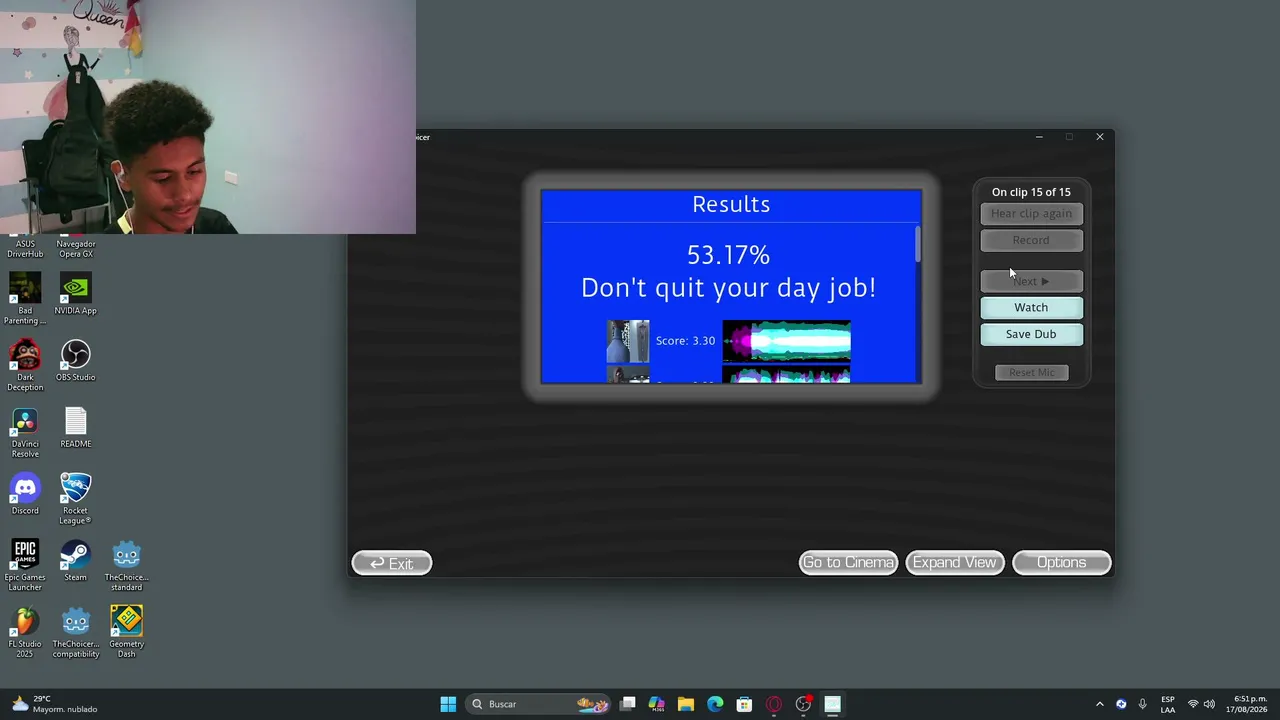Screen dimensions: 1280x720
Task: Click the Watch button
Action: (1031, 307)
